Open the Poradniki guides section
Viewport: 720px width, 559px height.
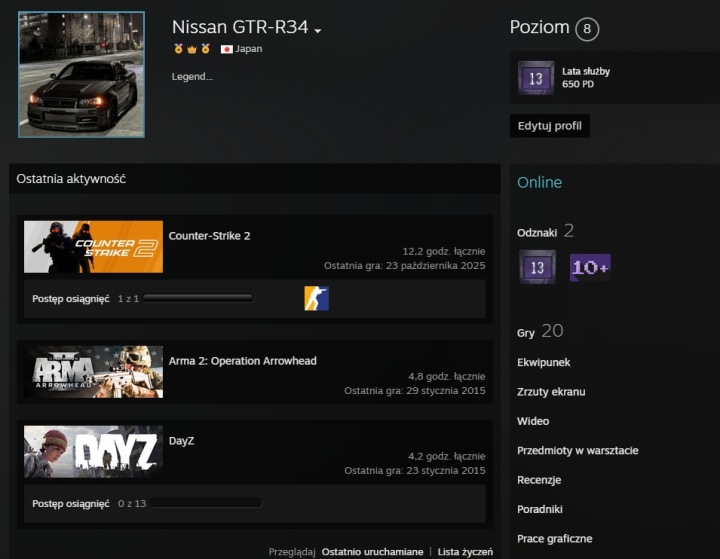(x=540, y=509)
